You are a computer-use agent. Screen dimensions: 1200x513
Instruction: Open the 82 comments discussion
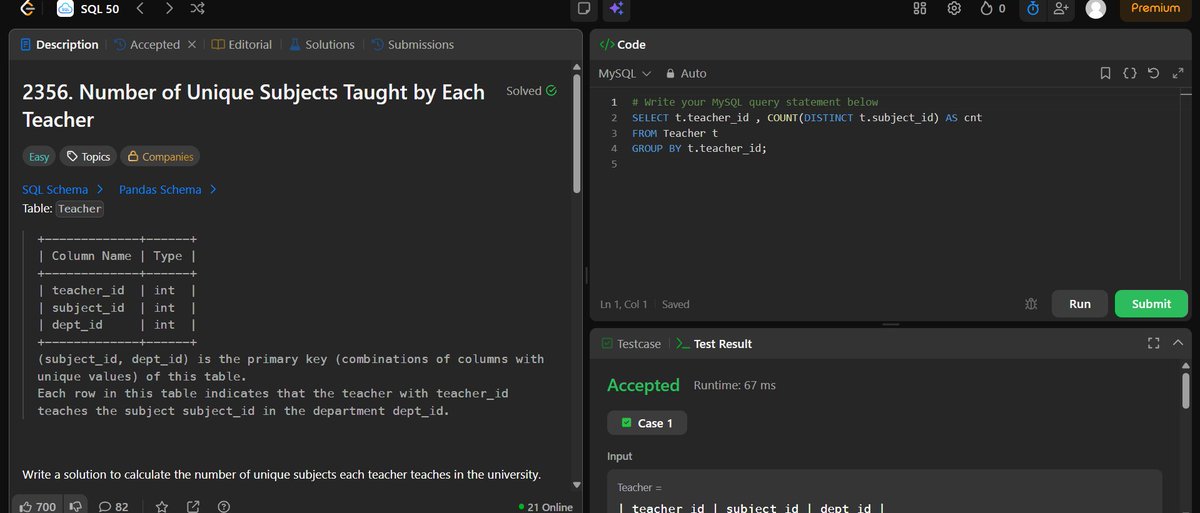click(113, 507)
